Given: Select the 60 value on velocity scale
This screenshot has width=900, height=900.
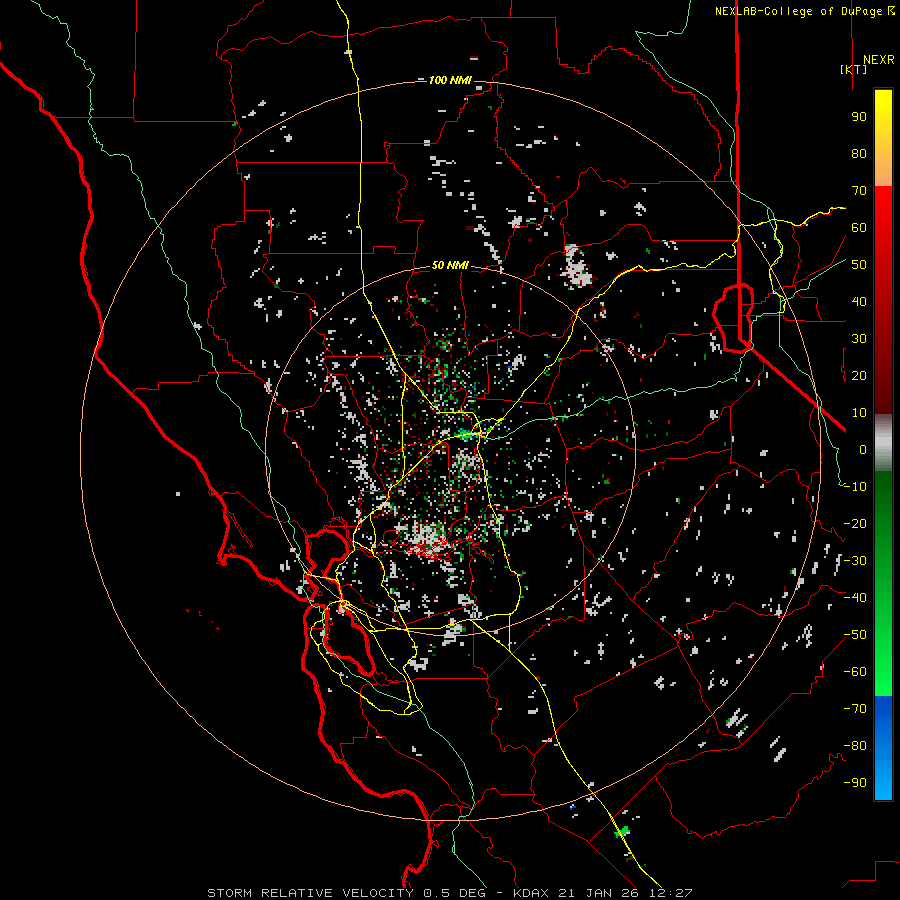Looking at the screenshot, I should point(859,227).
